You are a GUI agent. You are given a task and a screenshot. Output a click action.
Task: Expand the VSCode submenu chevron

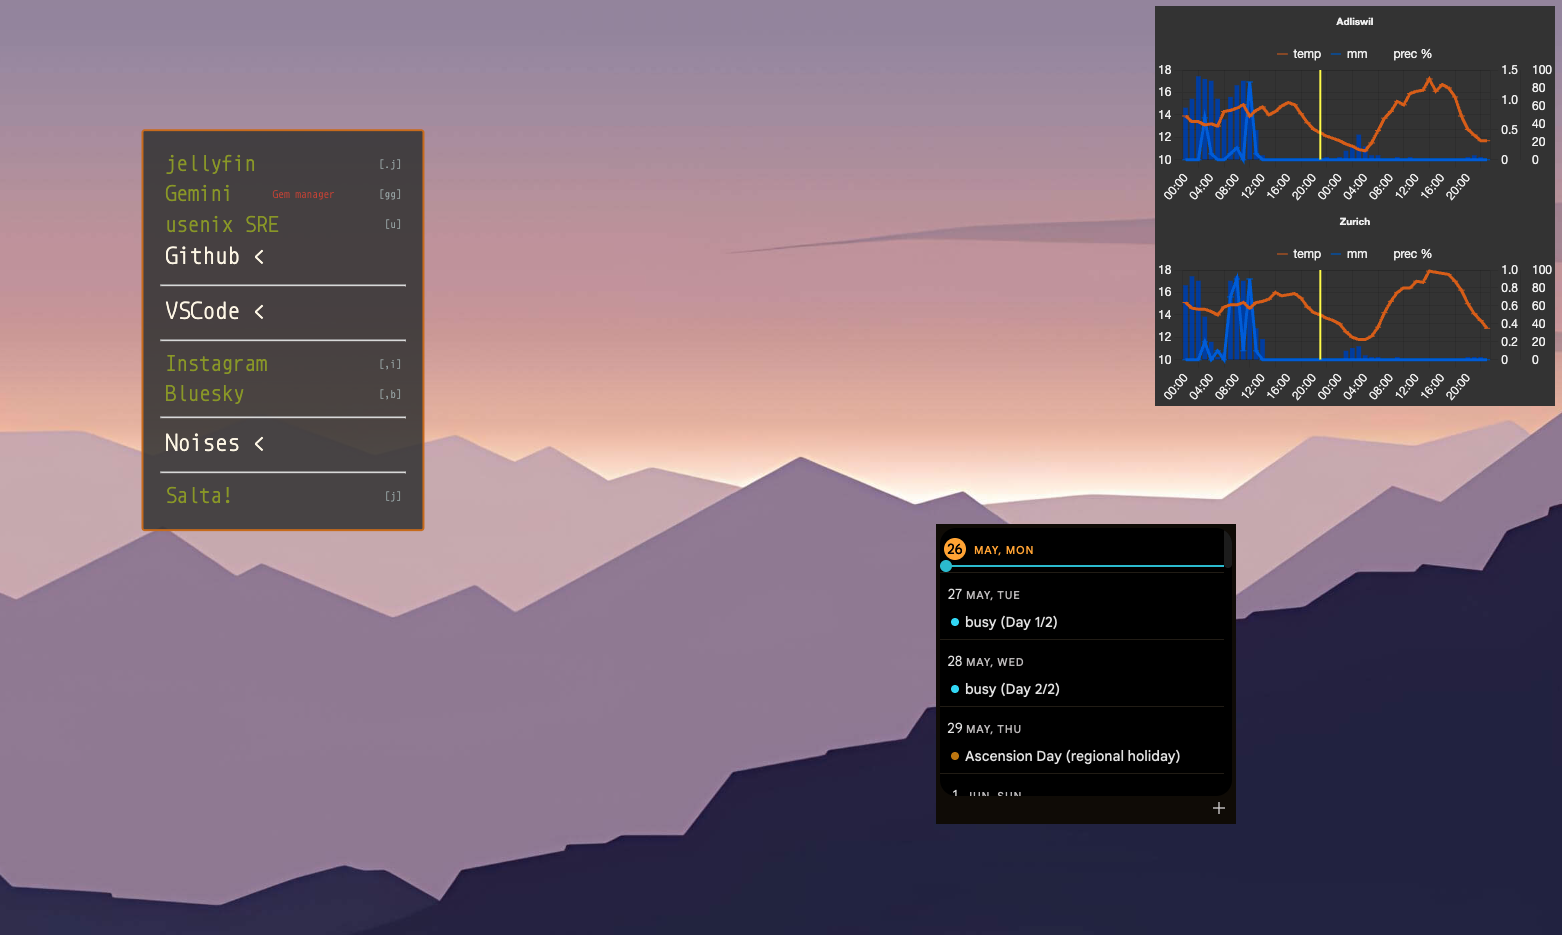(259, 312)
